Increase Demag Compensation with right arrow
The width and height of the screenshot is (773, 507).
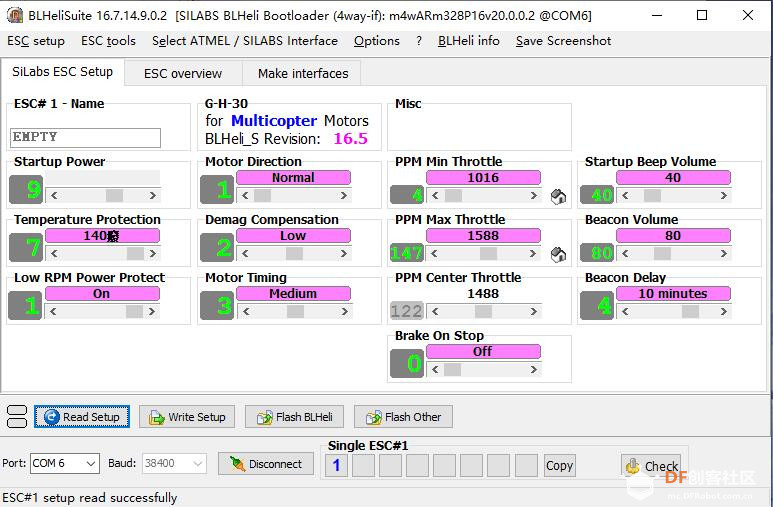point(344,254)
